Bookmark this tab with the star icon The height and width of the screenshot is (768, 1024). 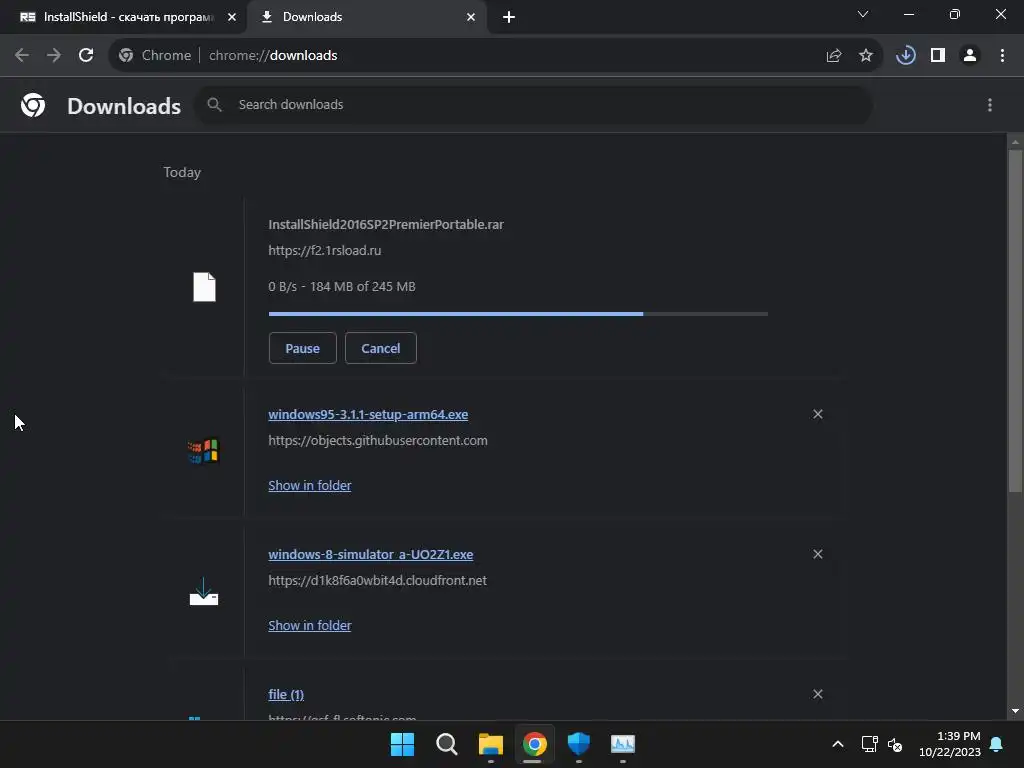coord(866,56)
